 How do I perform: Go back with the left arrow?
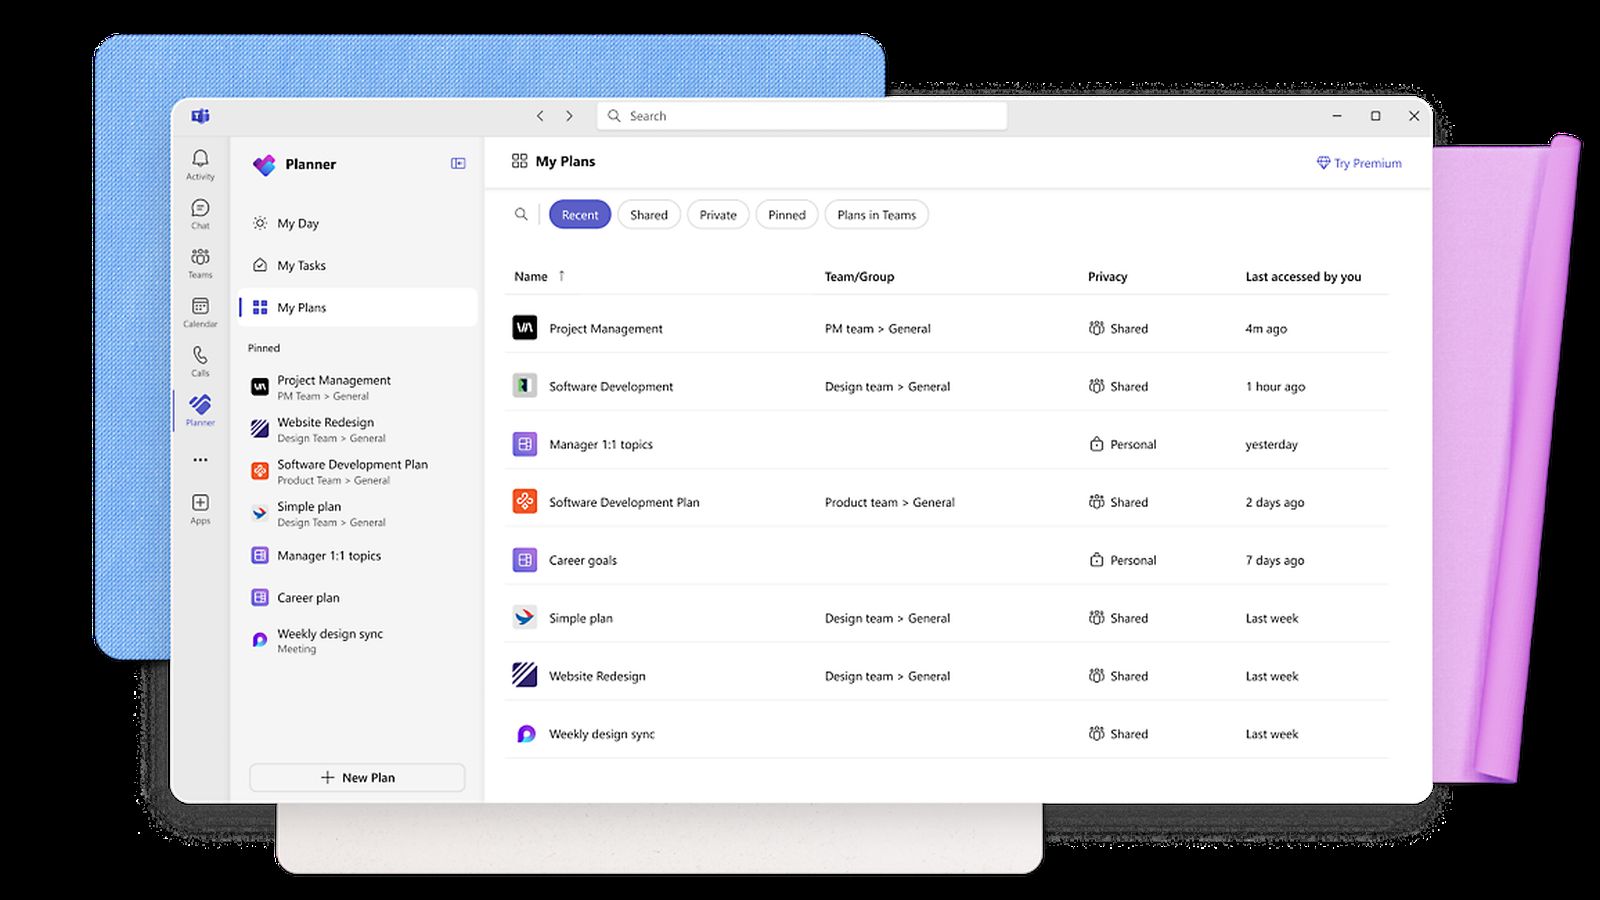540,116
